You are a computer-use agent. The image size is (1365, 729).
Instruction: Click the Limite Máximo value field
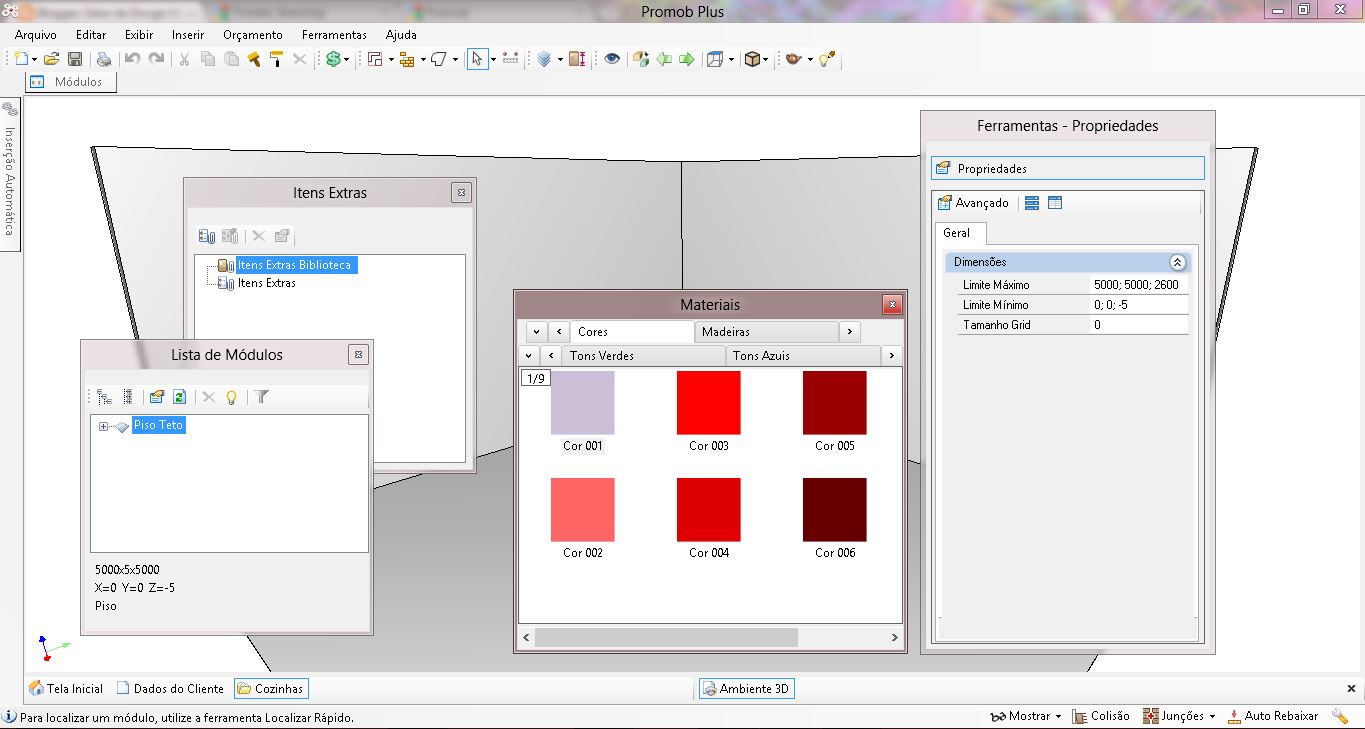coord(1140,285)
